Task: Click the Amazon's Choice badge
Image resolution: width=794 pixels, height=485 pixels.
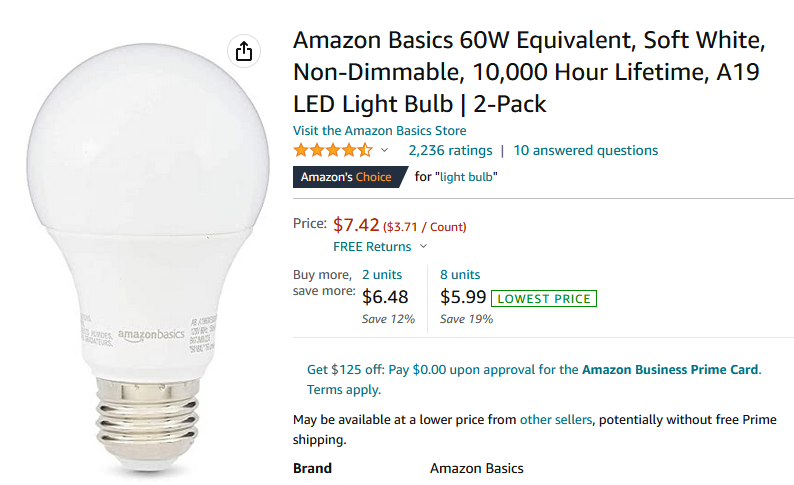Action: tap(348, 177)
